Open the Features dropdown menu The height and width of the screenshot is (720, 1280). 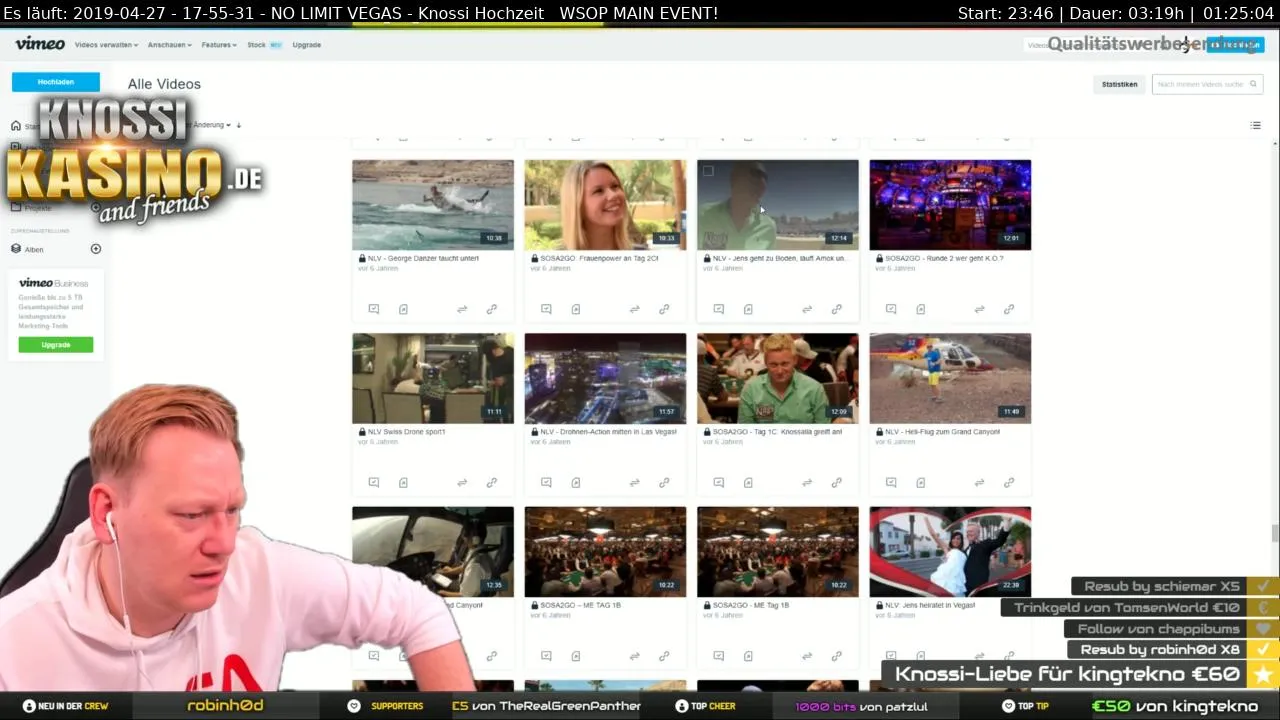pyautogui.click(x=219, y=45)
